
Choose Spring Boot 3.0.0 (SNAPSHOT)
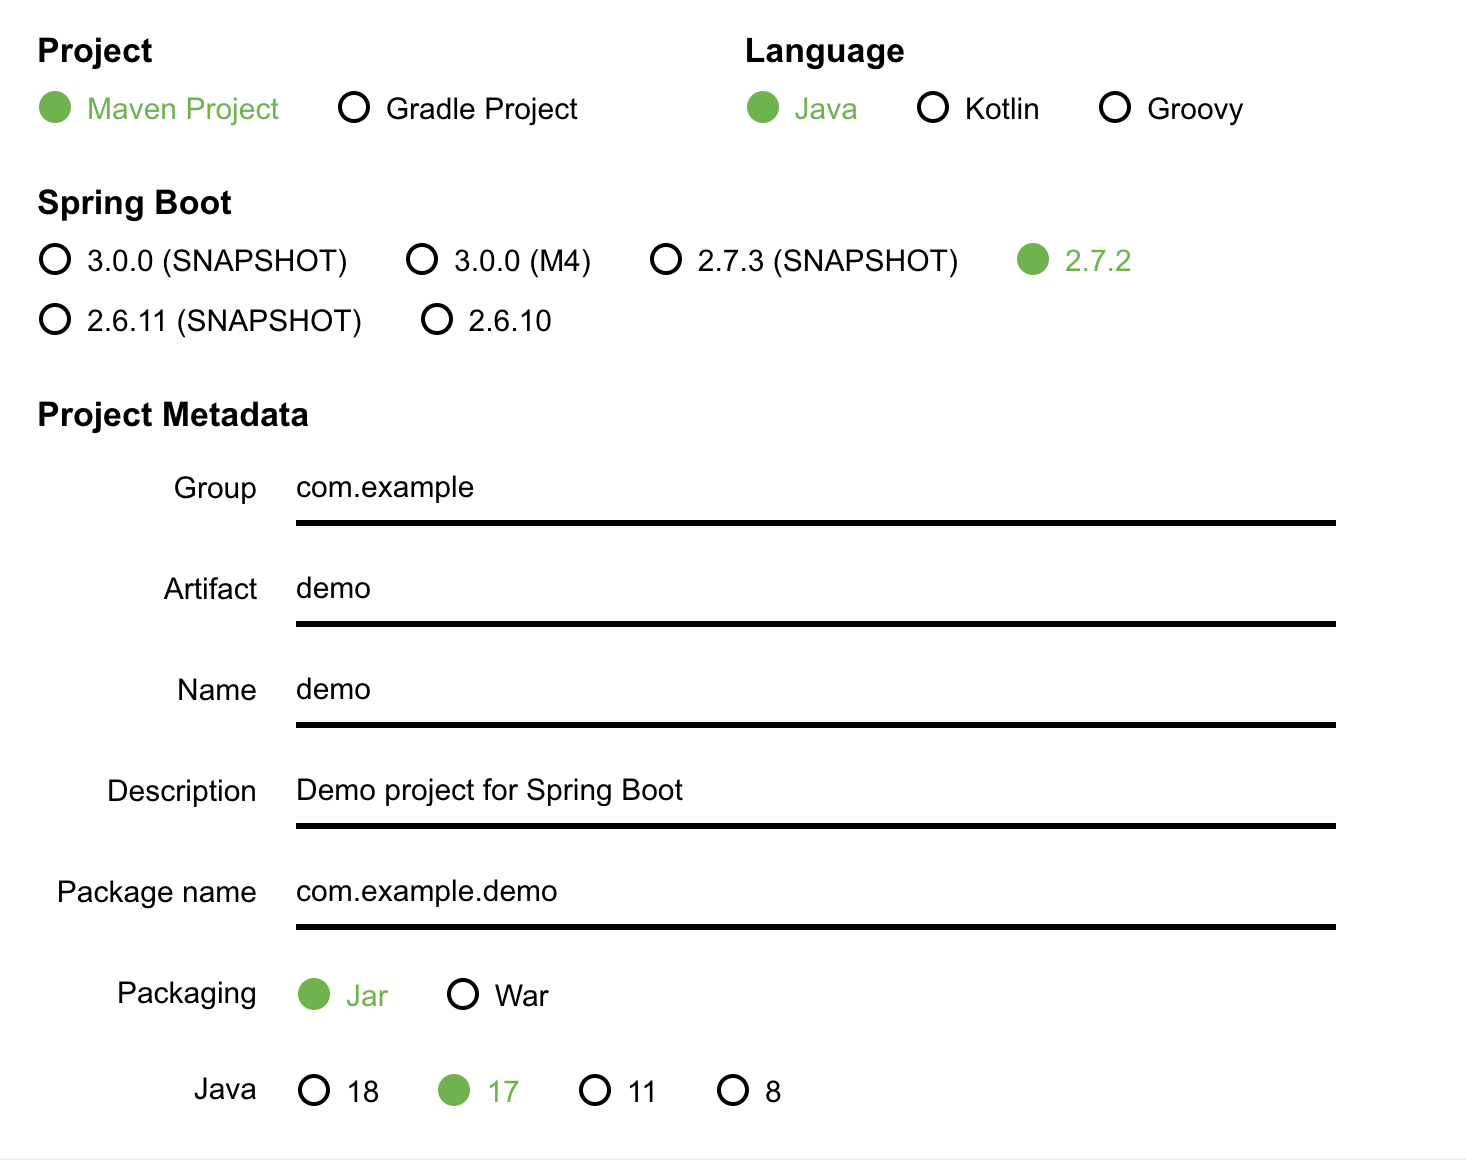56,260
